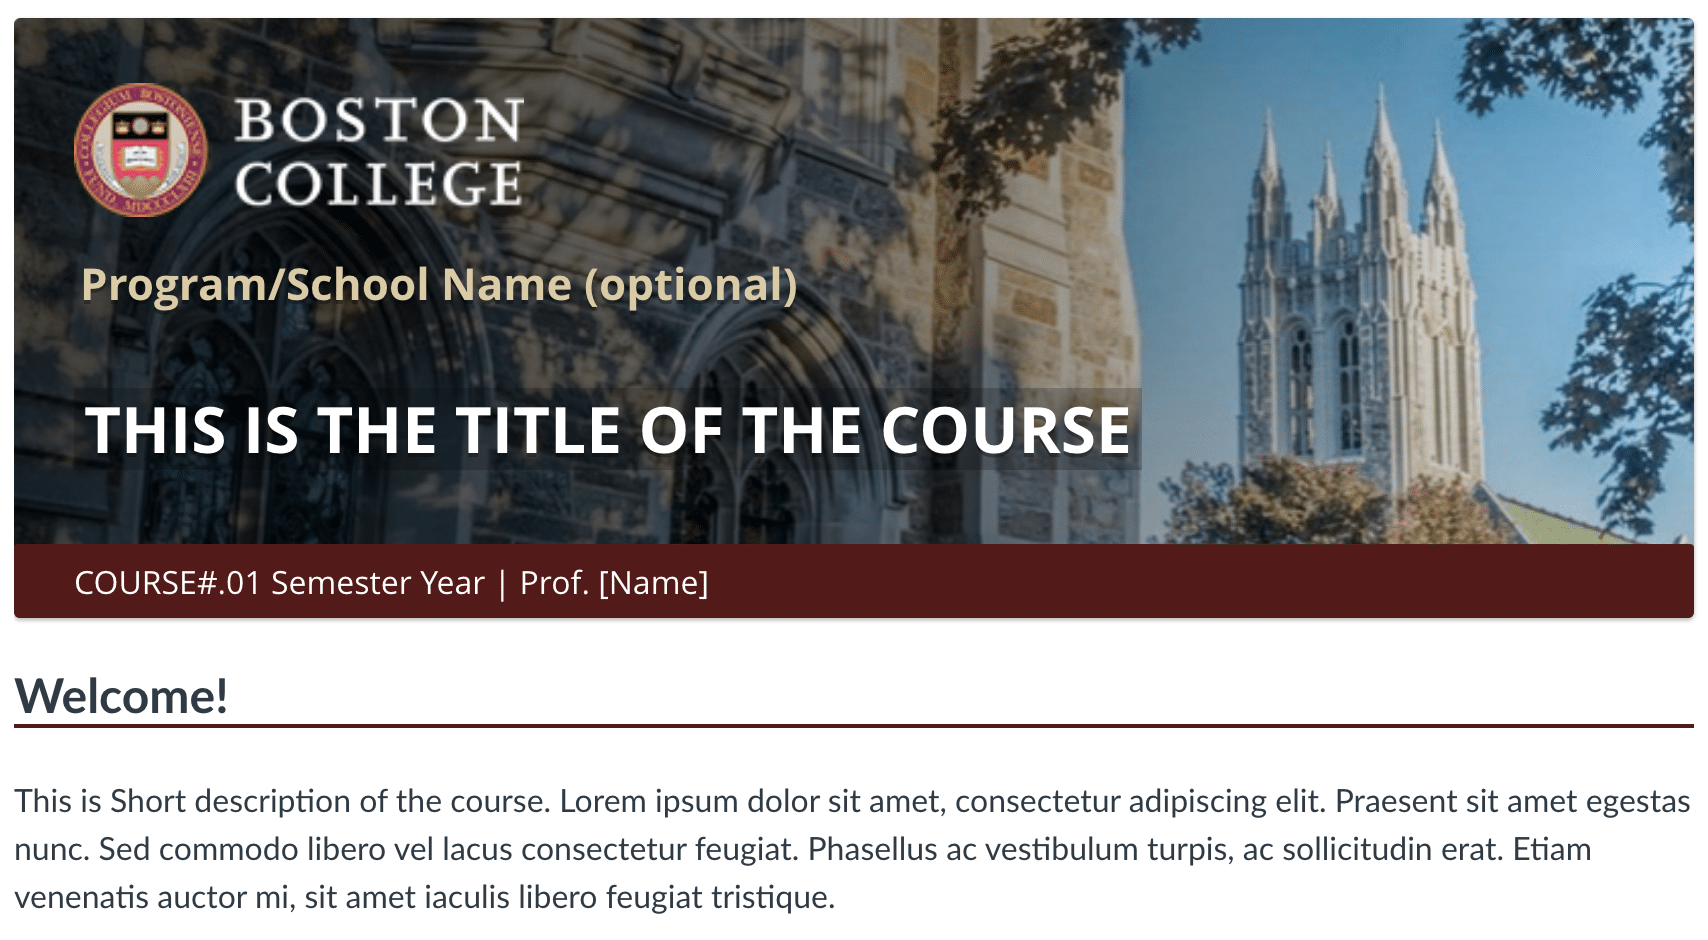Click the COURSE#.01 text in maroon bar

[x=167, y=583]
